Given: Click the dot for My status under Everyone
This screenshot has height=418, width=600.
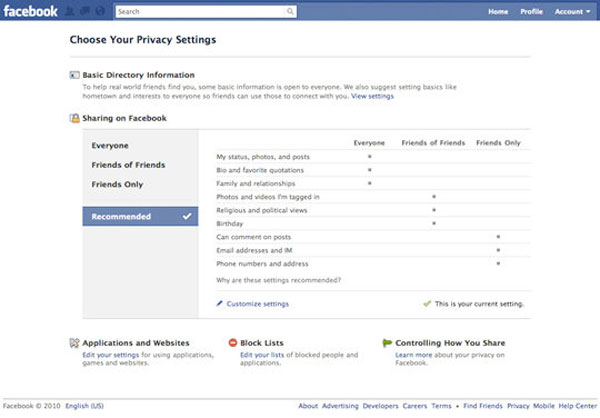Looking at the screenshot, I should (370, 156).
